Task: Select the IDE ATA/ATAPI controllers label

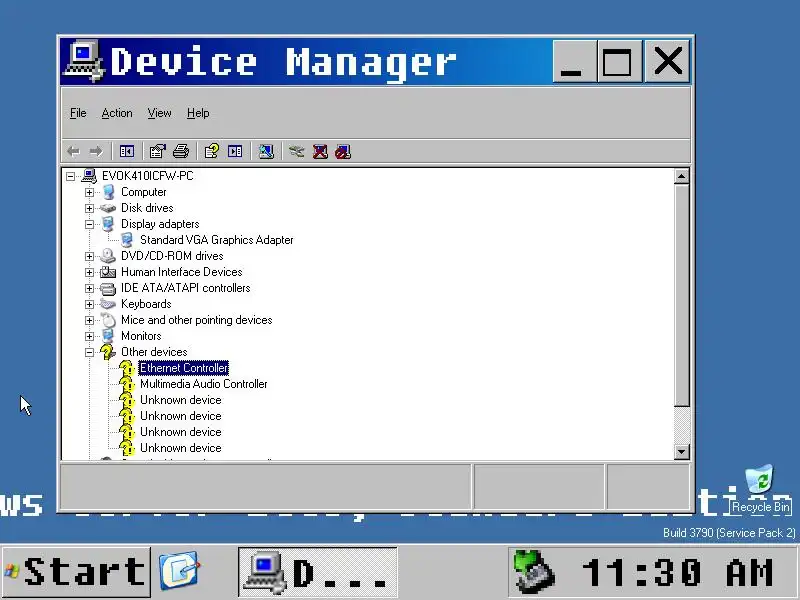Action: [x=185, y=288]
